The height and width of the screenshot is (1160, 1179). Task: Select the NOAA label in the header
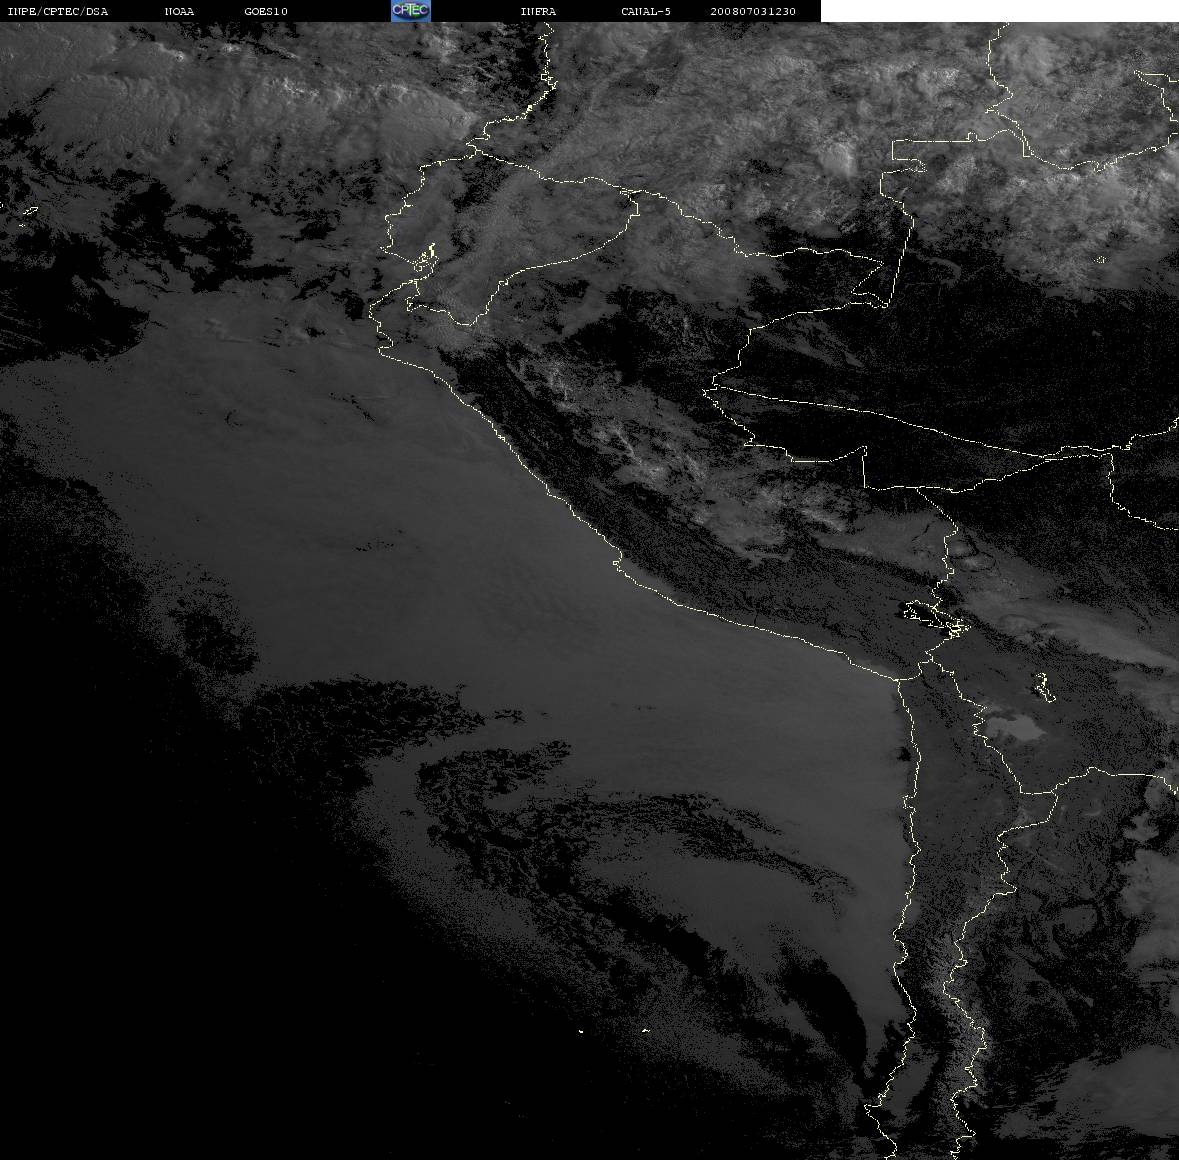pos(179,11)
